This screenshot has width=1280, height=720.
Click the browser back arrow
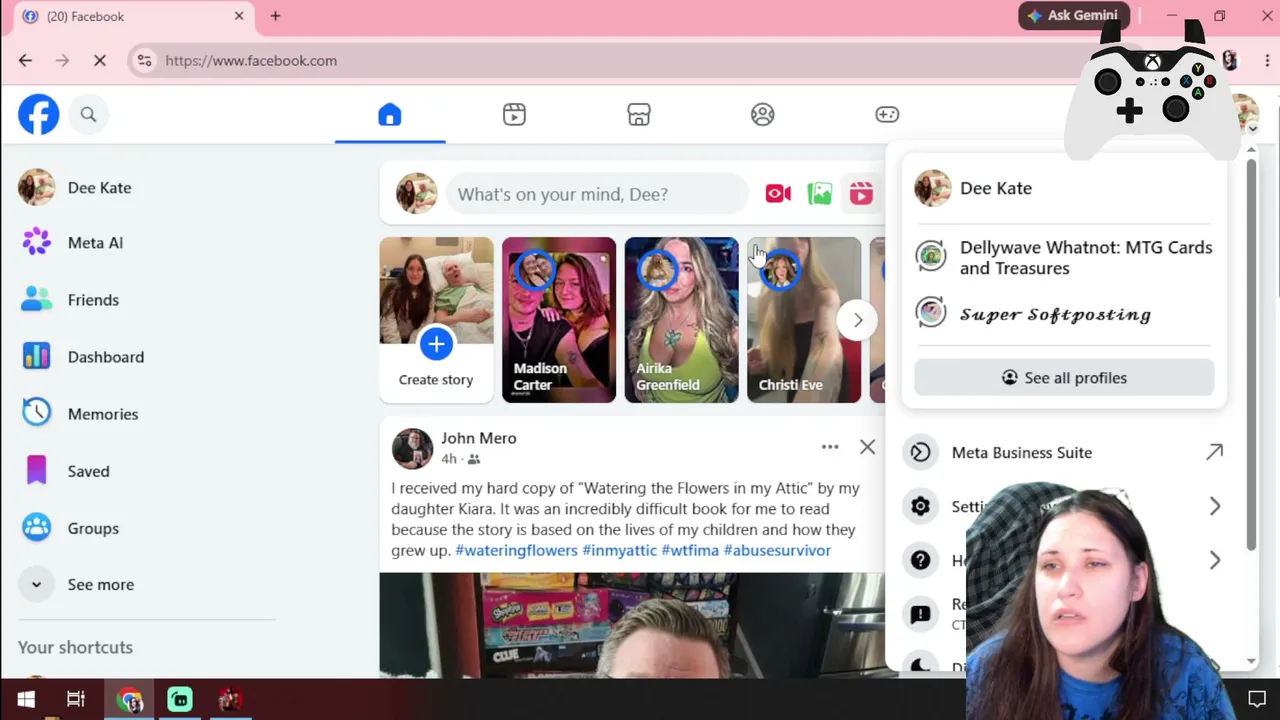pos(25,61)
